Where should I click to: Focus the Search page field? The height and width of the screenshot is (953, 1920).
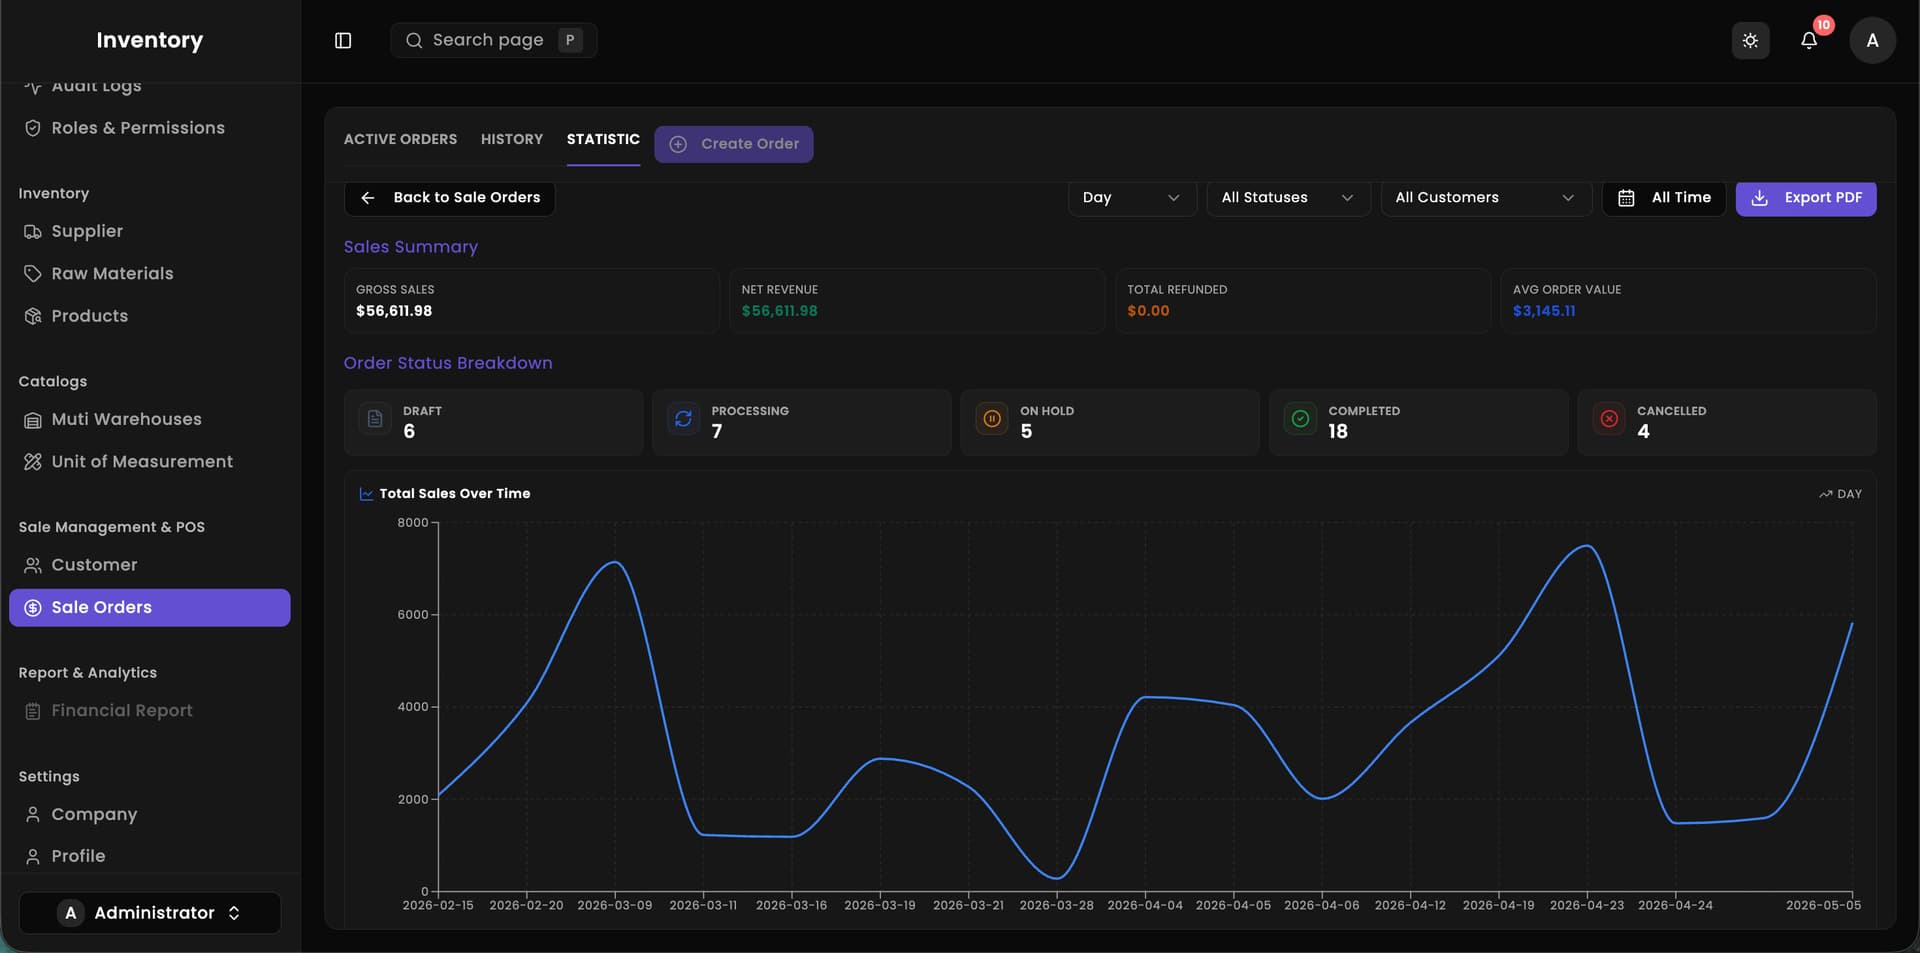click(x=494, y=40)
